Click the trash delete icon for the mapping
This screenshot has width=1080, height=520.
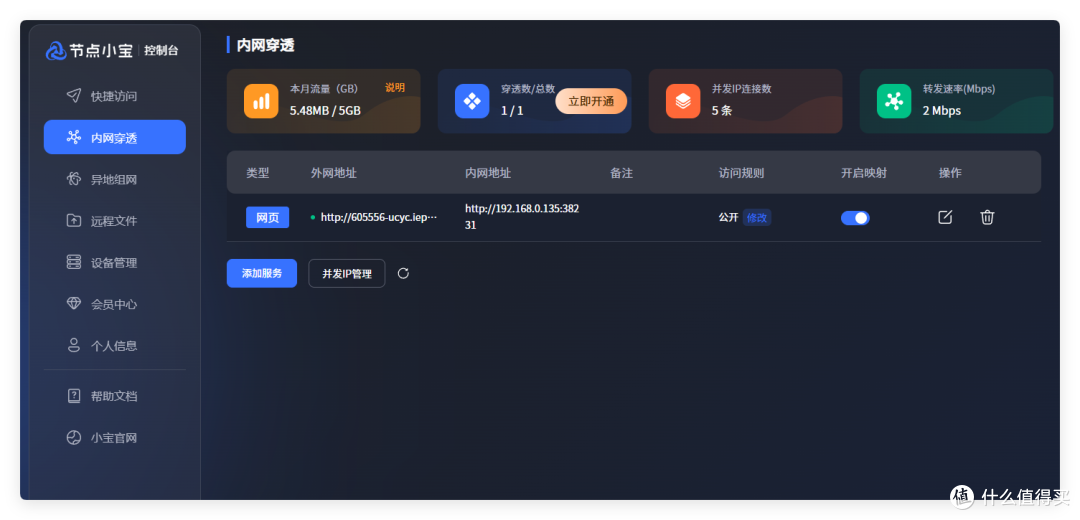(x=987, y=217)
